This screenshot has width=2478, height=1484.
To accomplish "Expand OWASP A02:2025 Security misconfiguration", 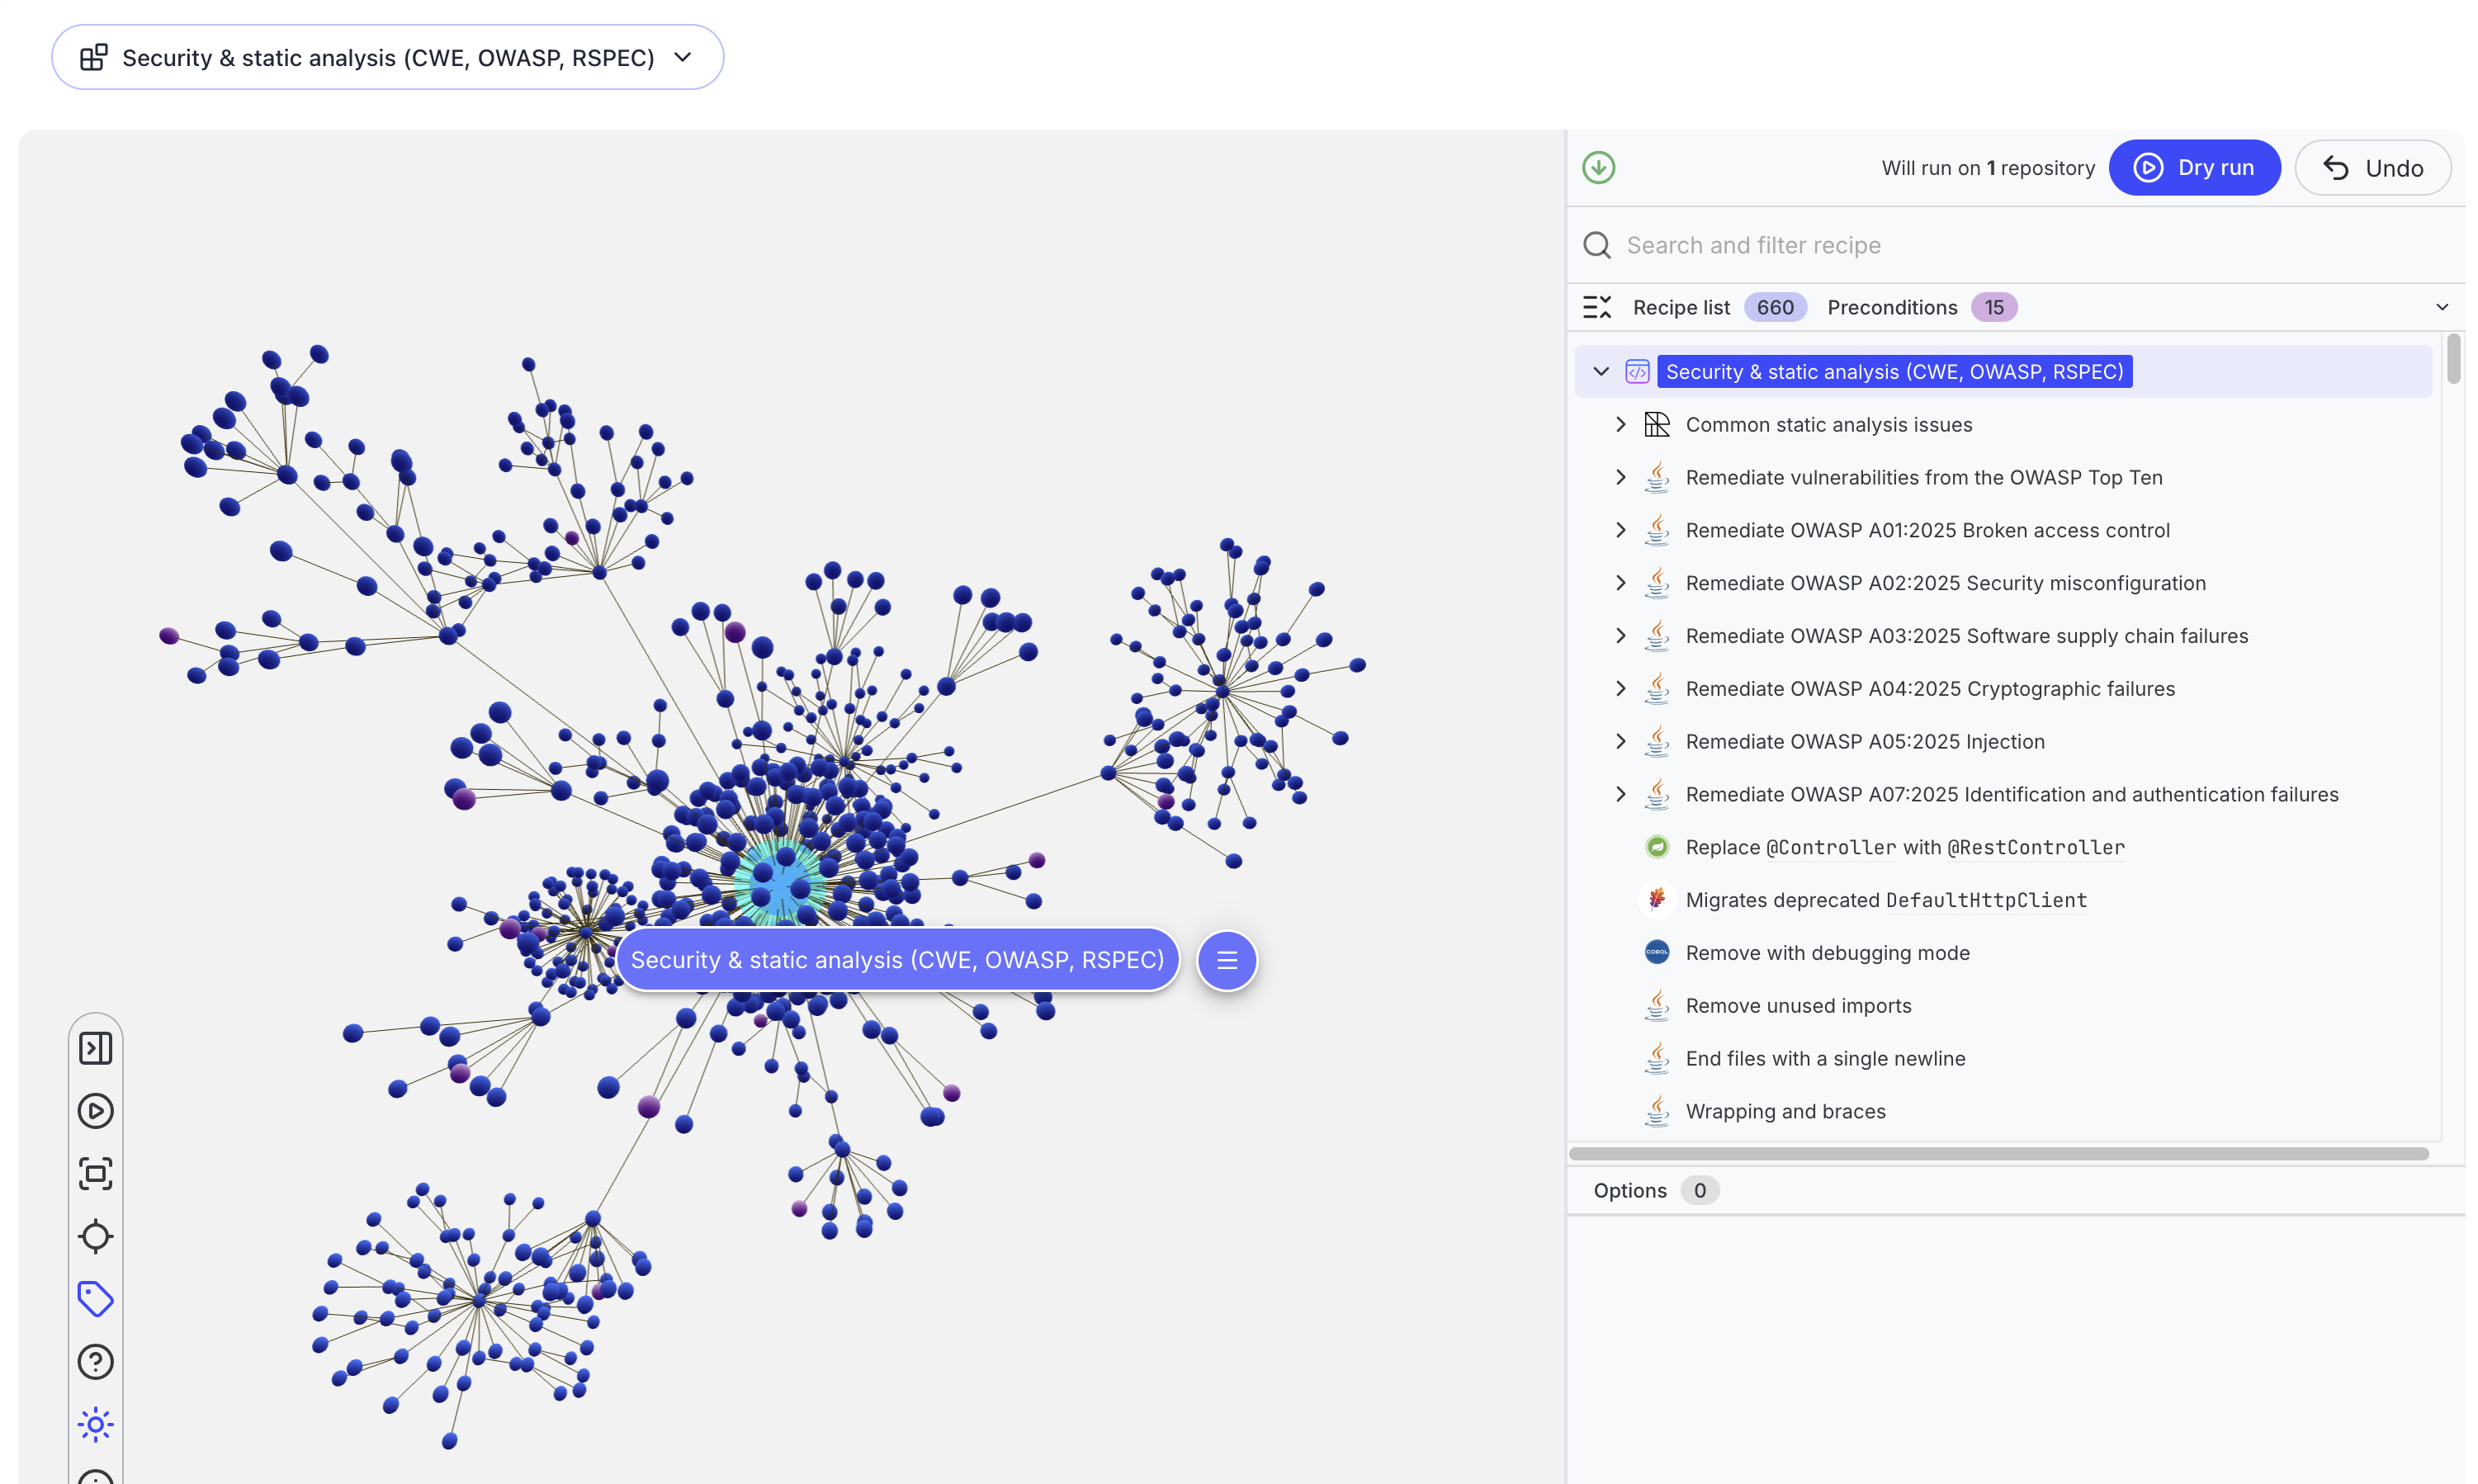I will 1620,583.
